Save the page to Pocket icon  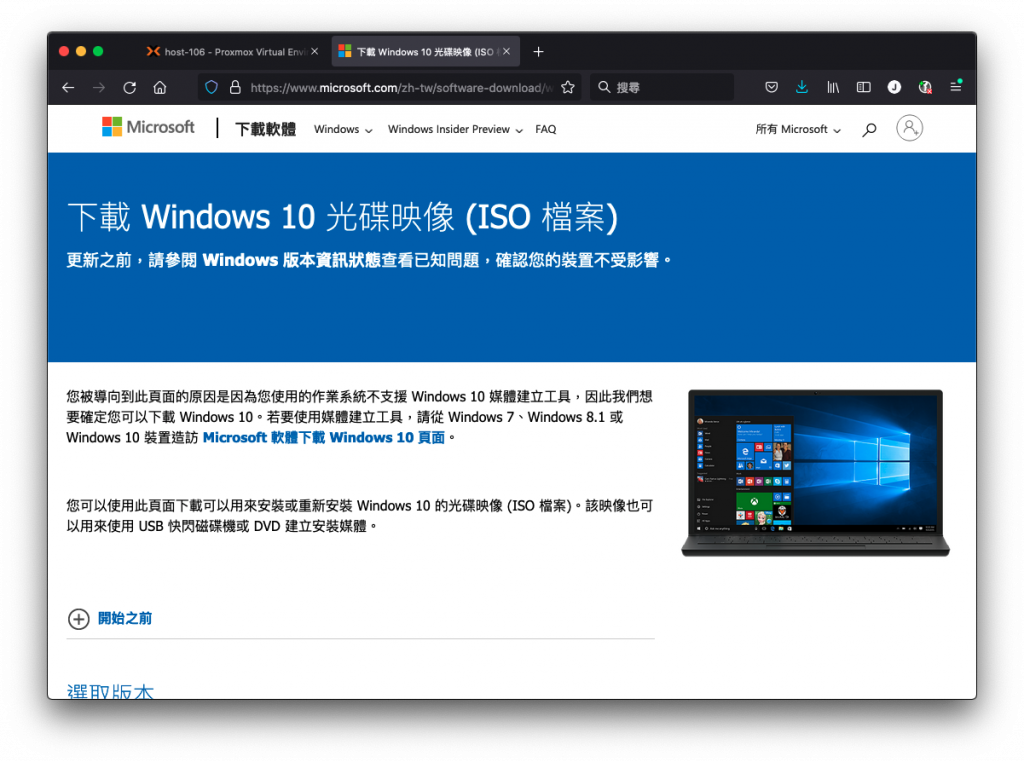[771, 87]
